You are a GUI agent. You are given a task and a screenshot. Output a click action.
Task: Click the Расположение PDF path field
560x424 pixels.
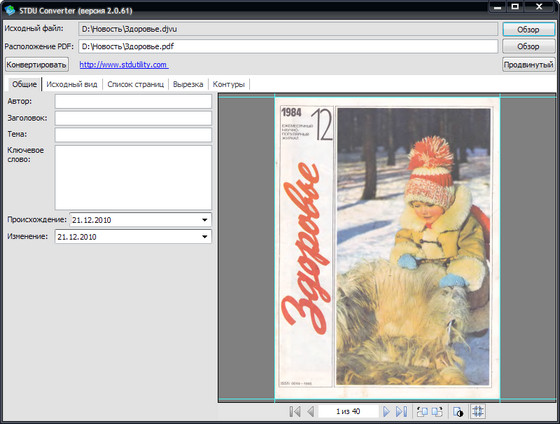point(288,46)
